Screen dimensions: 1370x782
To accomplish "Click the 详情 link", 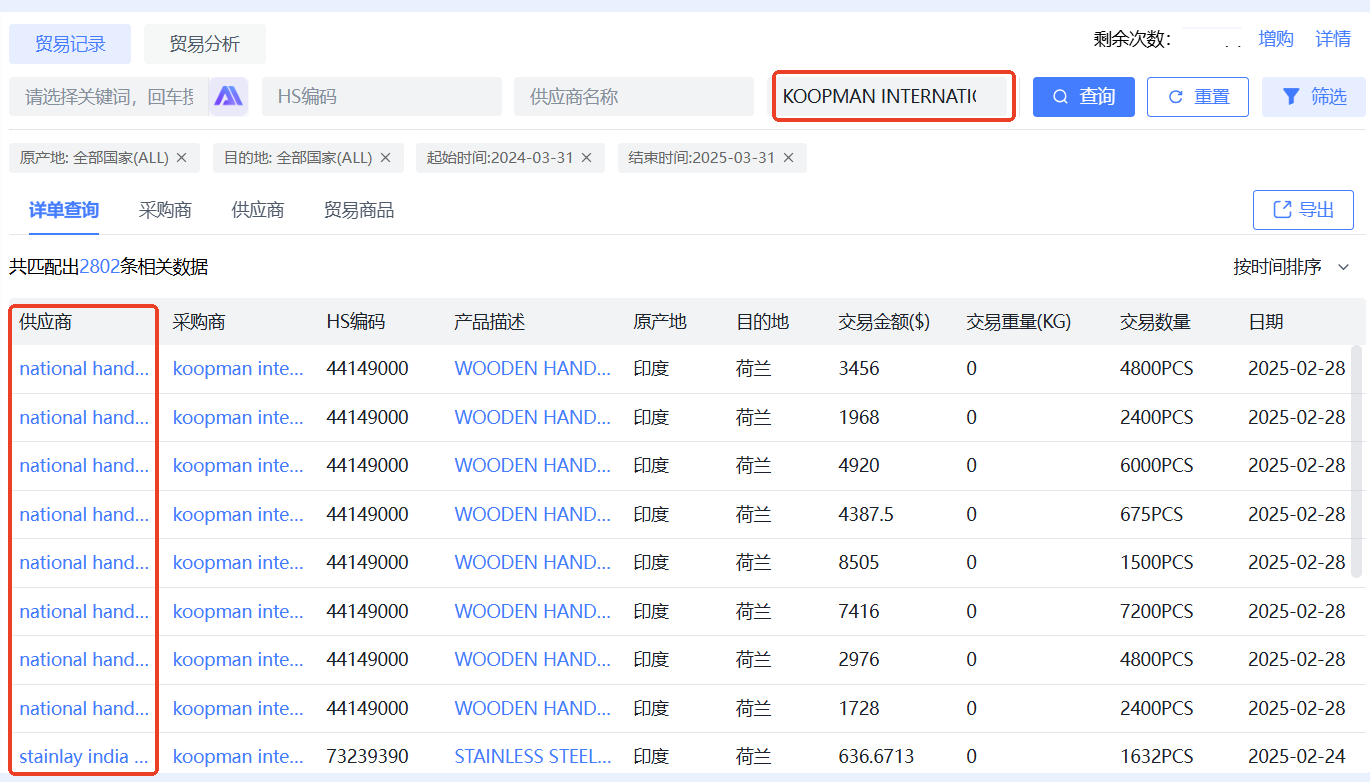I will (1333, 39).
